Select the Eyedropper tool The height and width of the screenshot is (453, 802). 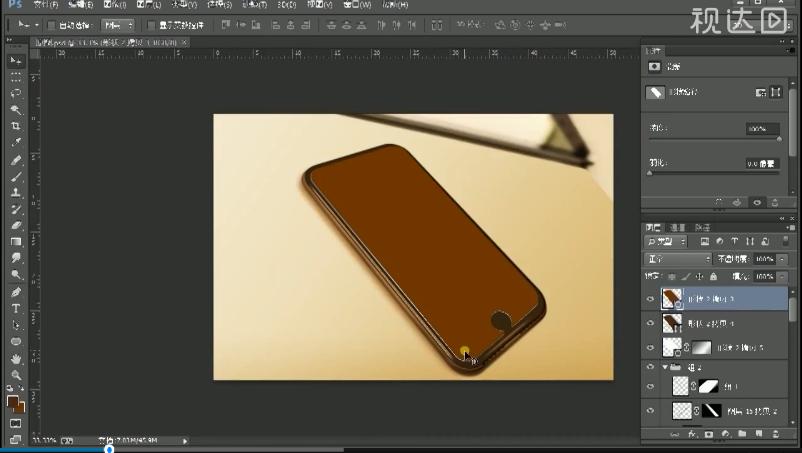coord(15,143)
